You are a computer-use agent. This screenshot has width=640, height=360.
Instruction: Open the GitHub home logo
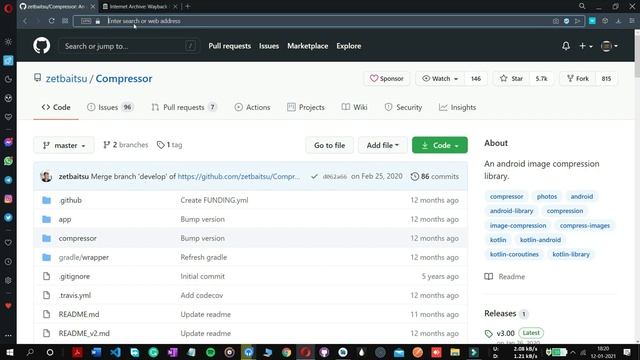[42, 46]
